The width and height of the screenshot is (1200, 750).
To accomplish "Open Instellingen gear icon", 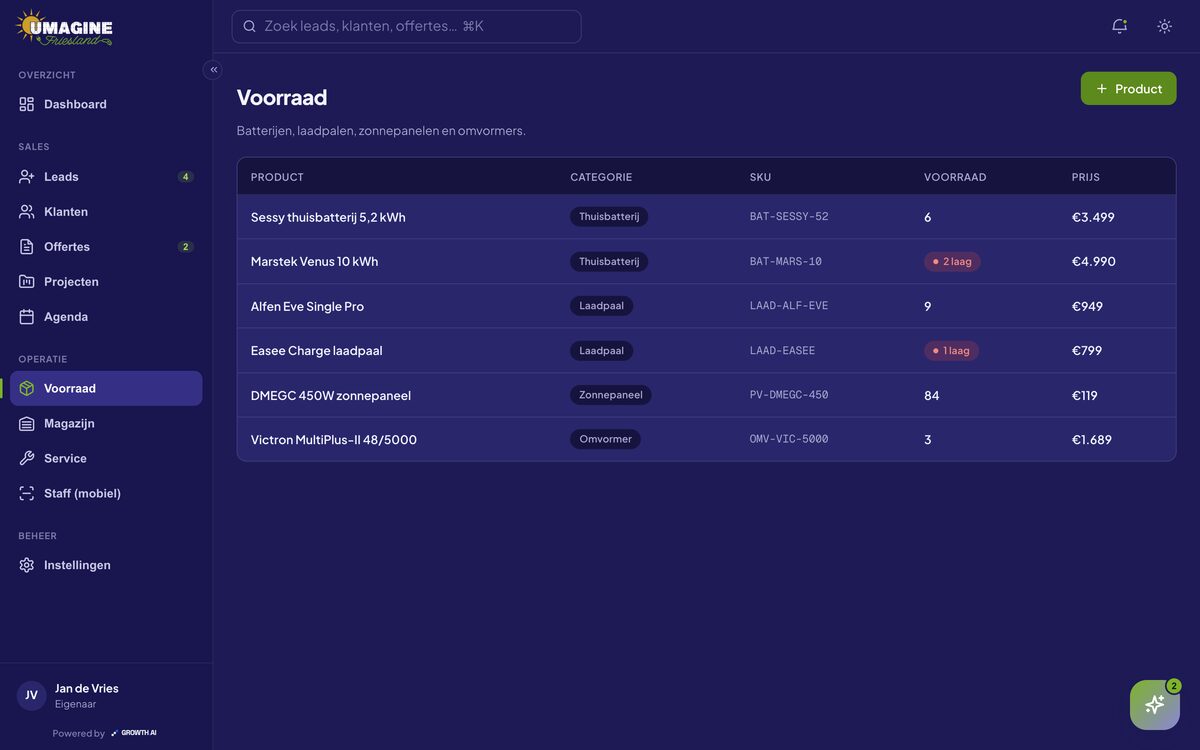I will pos(27,565).
